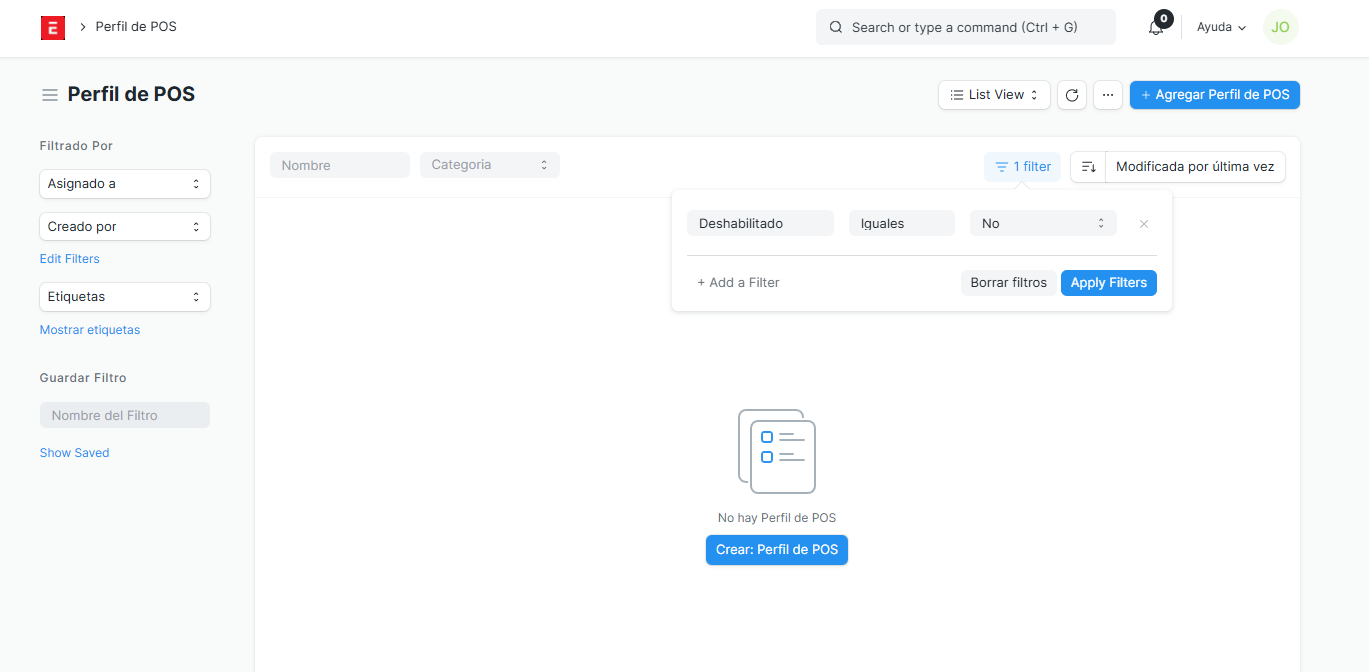The width and height of the screenshot is (1369, 672).
Task: Toggle sort direction icon
Action: pyautogui.click(x=1088, y=167)
